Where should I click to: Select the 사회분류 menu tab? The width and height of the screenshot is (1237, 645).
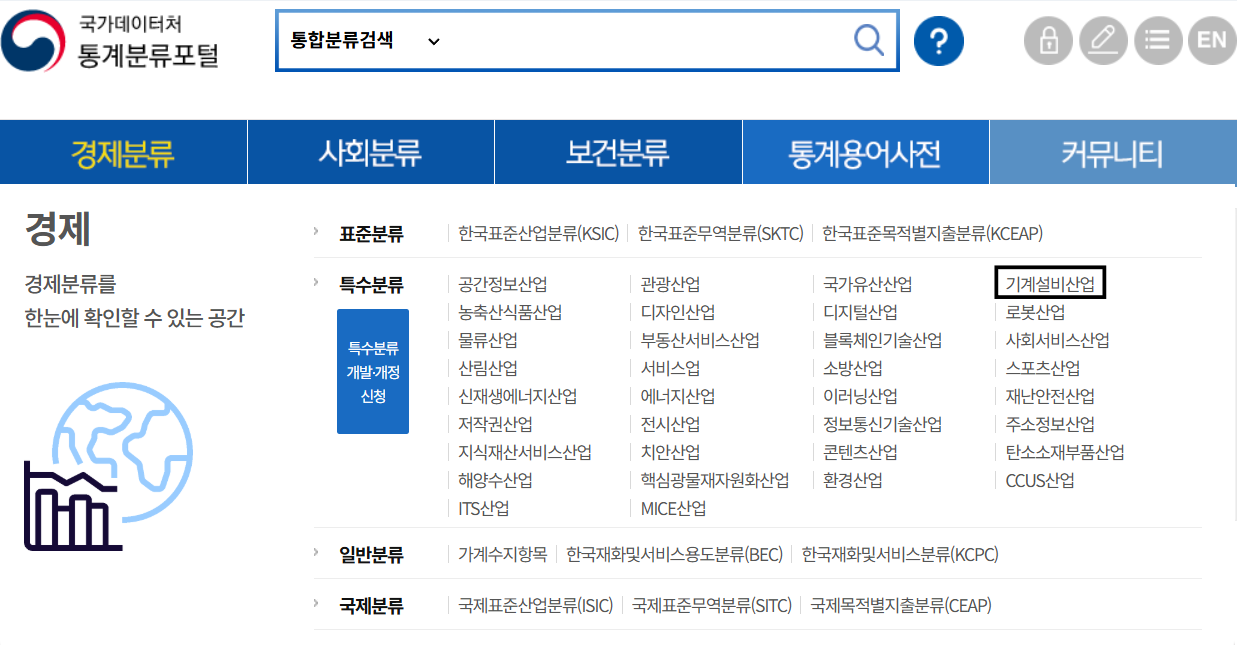370,153
